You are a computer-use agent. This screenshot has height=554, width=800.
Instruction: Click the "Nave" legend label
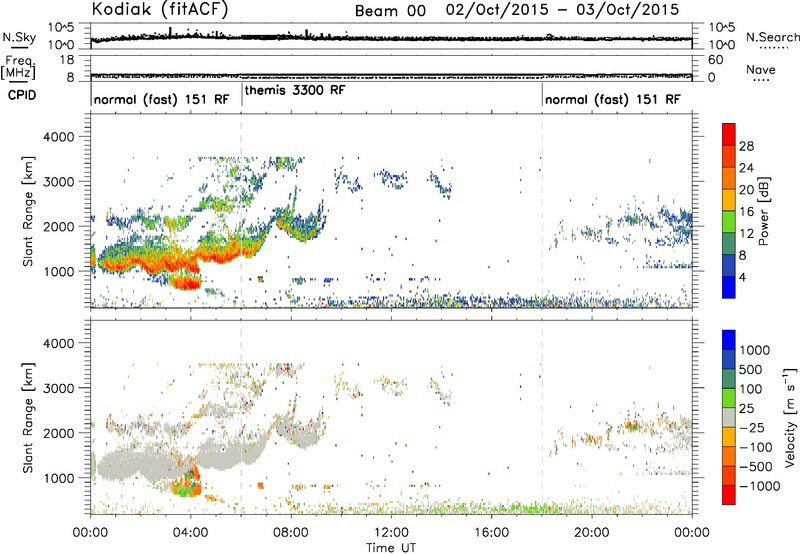(x=761, y=70)
